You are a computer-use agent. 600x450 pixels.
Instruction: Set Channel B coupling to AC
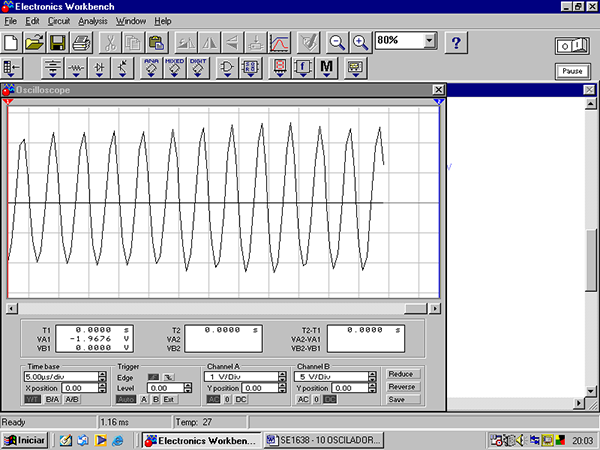303,399
